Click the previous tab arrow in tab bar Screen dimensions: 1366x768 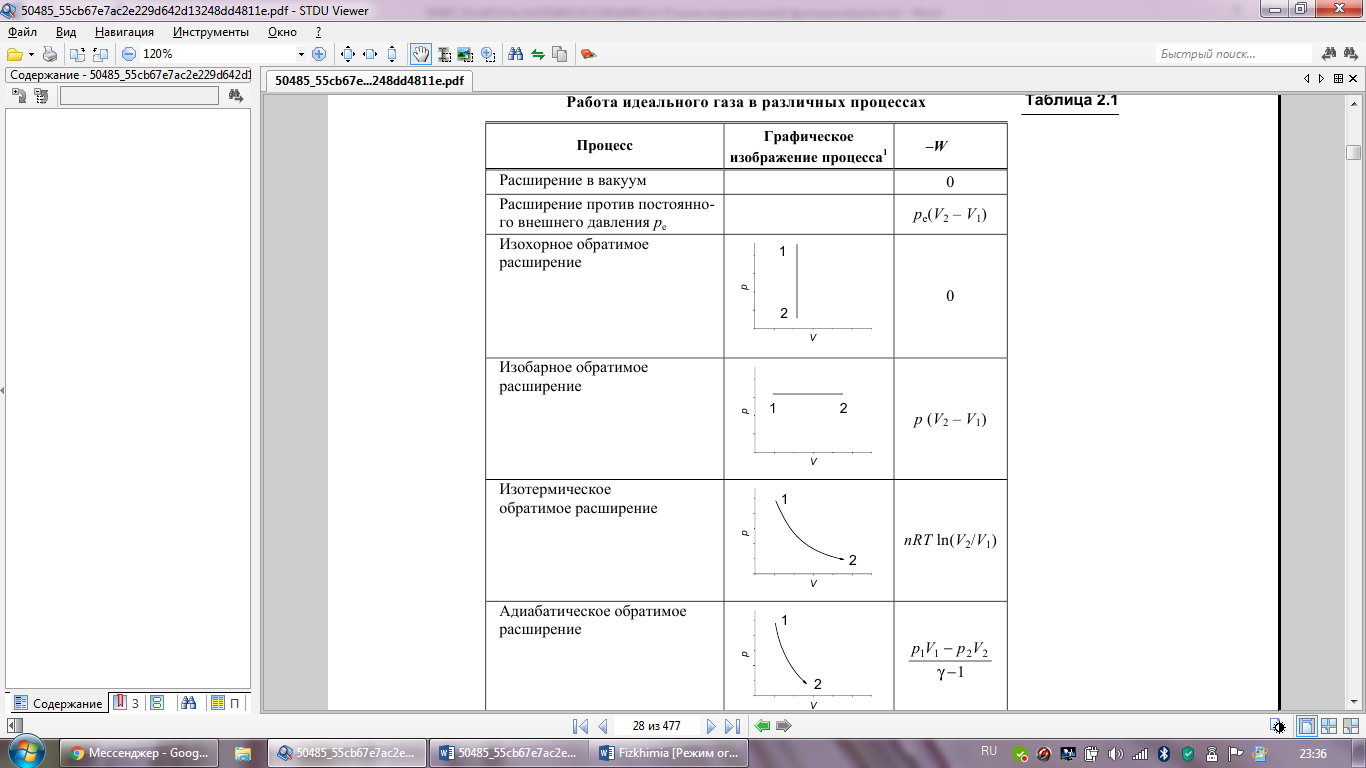point(1307,78)
